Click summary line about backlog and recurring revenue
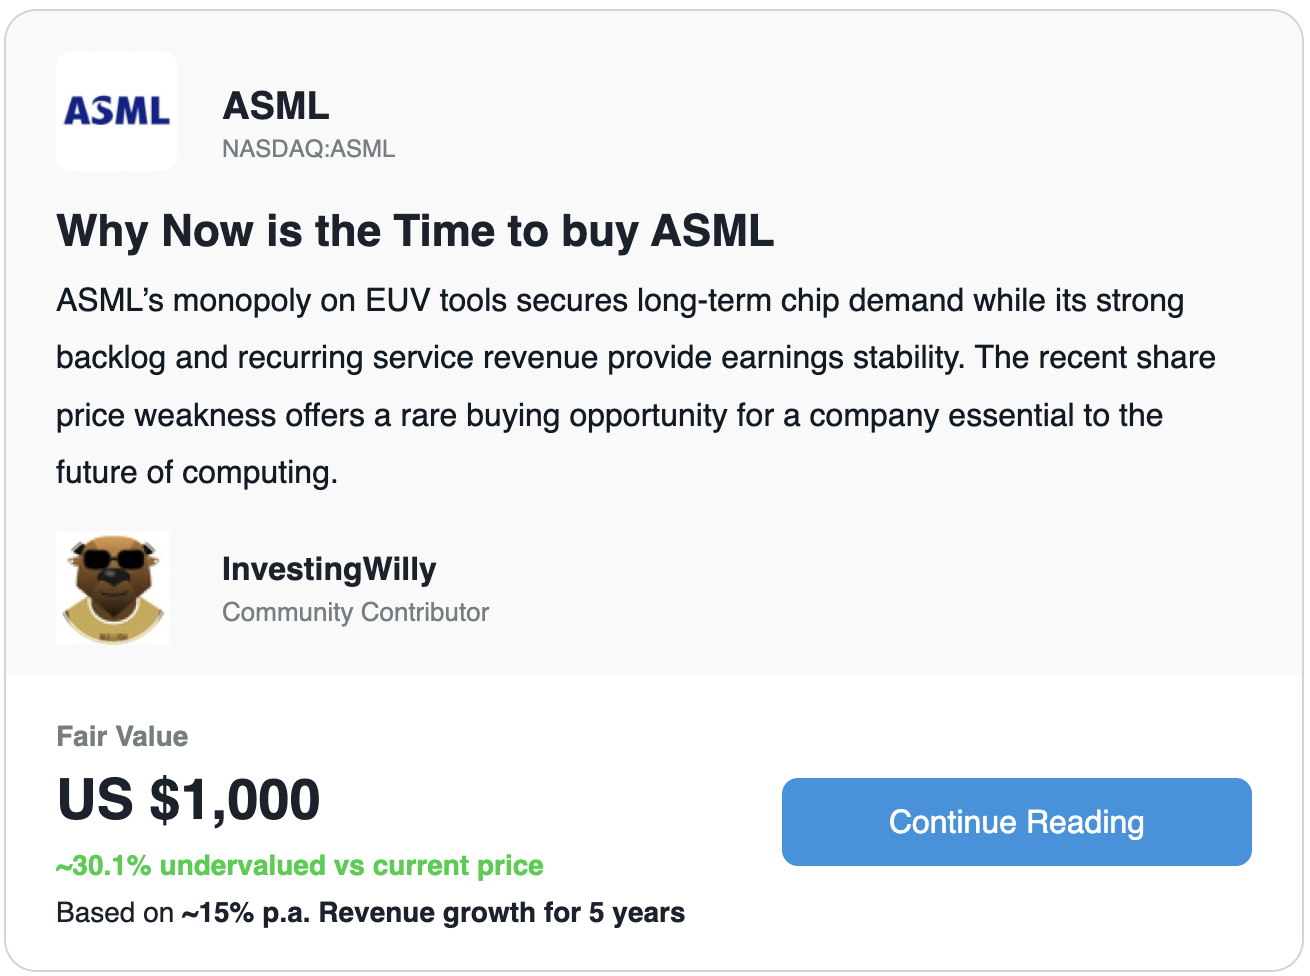The width and height of the screenshot is (1310, 976). [x=635, y=358]
